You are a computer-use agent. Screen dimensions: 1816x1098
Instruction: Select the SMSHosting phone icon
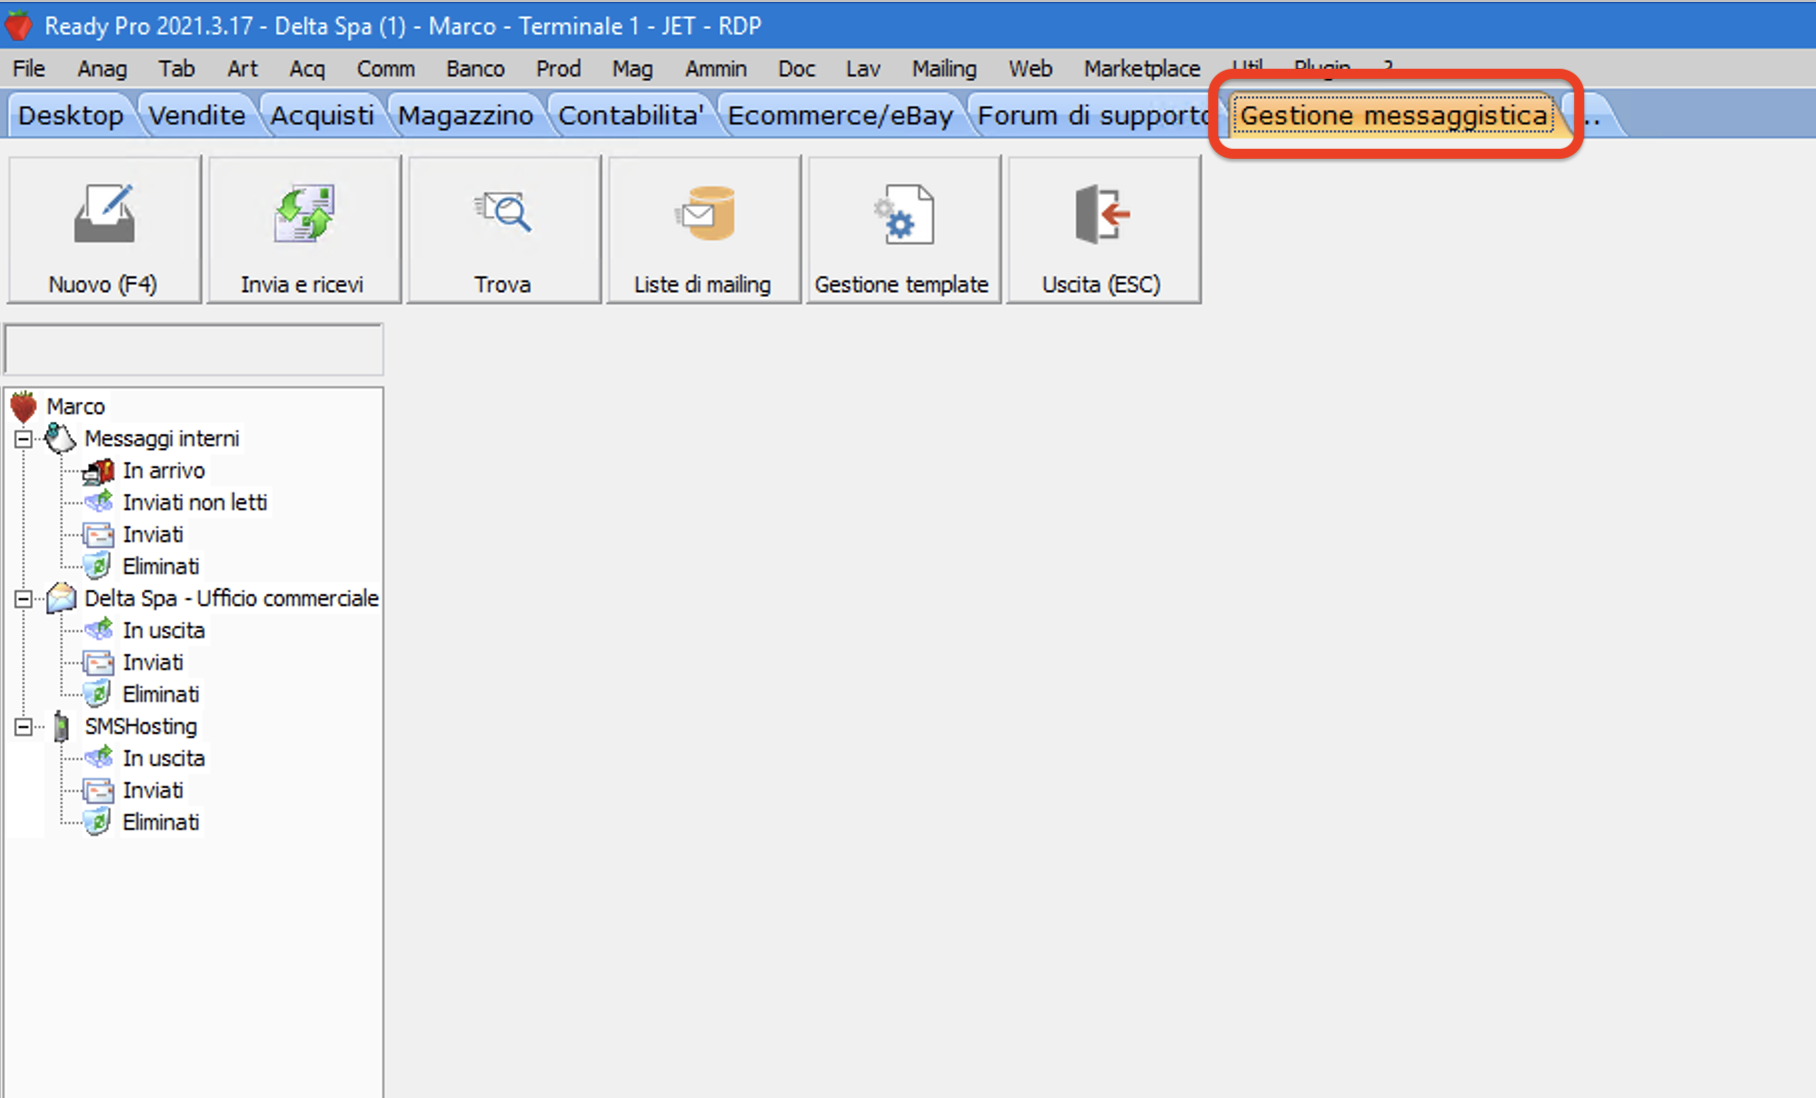[x=61, y=726]
